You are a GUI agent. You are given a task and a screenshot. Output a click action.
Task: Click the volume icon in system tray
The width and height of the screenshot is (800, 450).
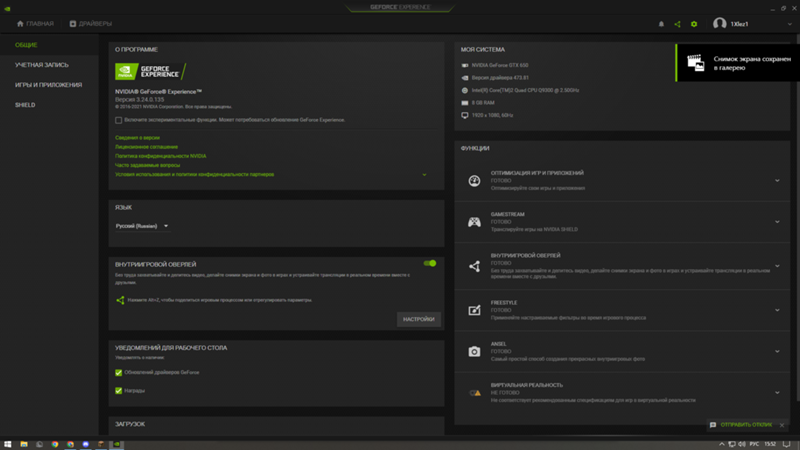742,444
